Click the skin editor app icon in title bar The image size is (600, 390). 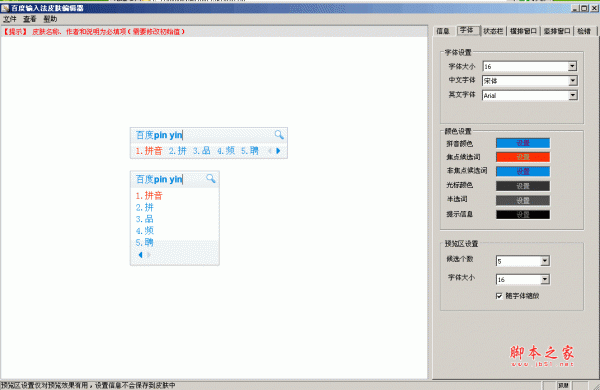[x=5, y=8]
